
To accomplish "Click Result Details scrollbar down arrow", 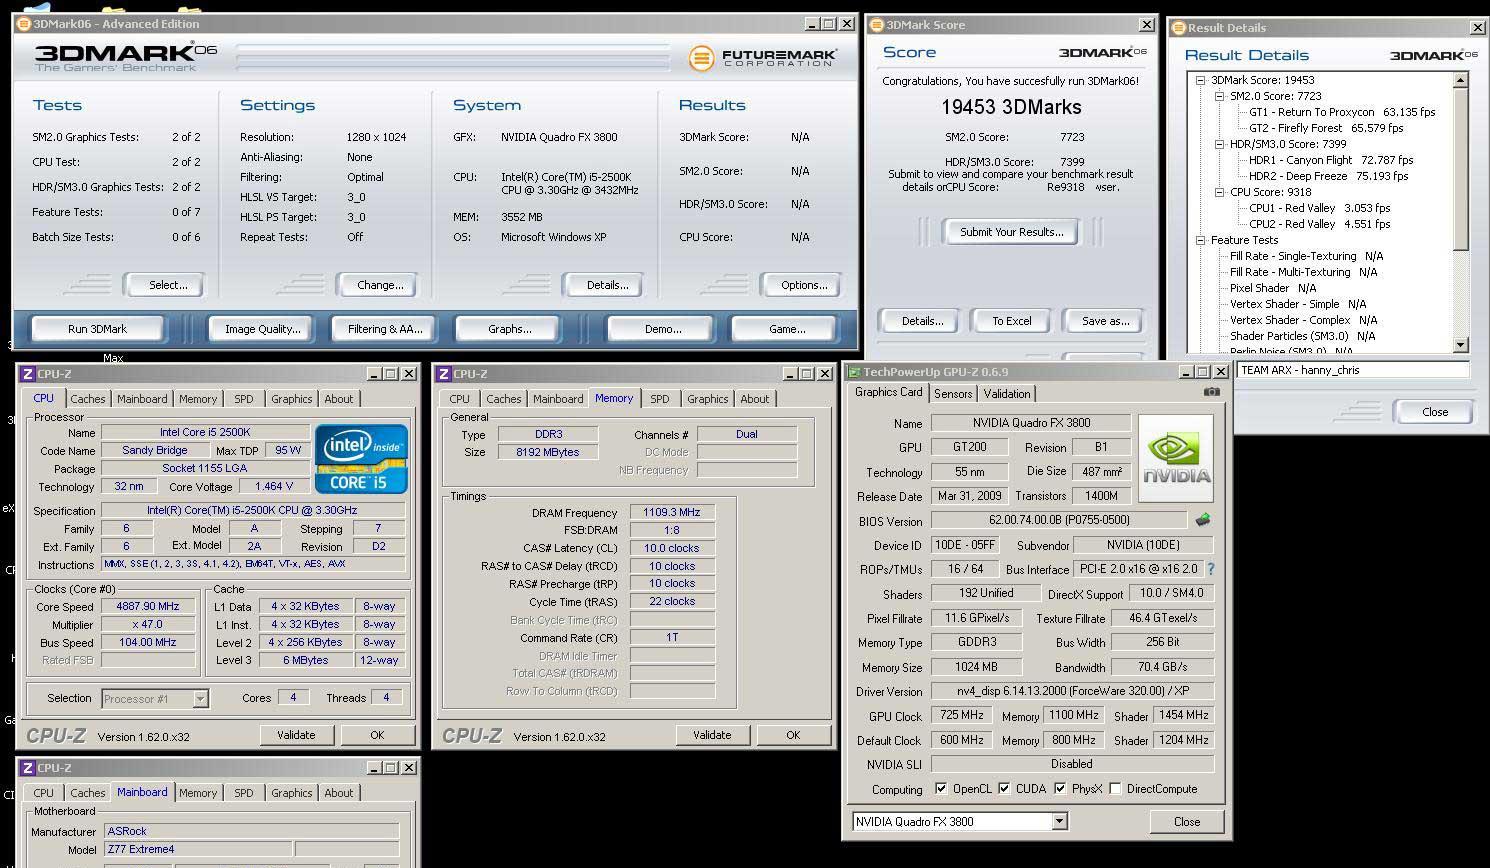I will (1461, 344).
